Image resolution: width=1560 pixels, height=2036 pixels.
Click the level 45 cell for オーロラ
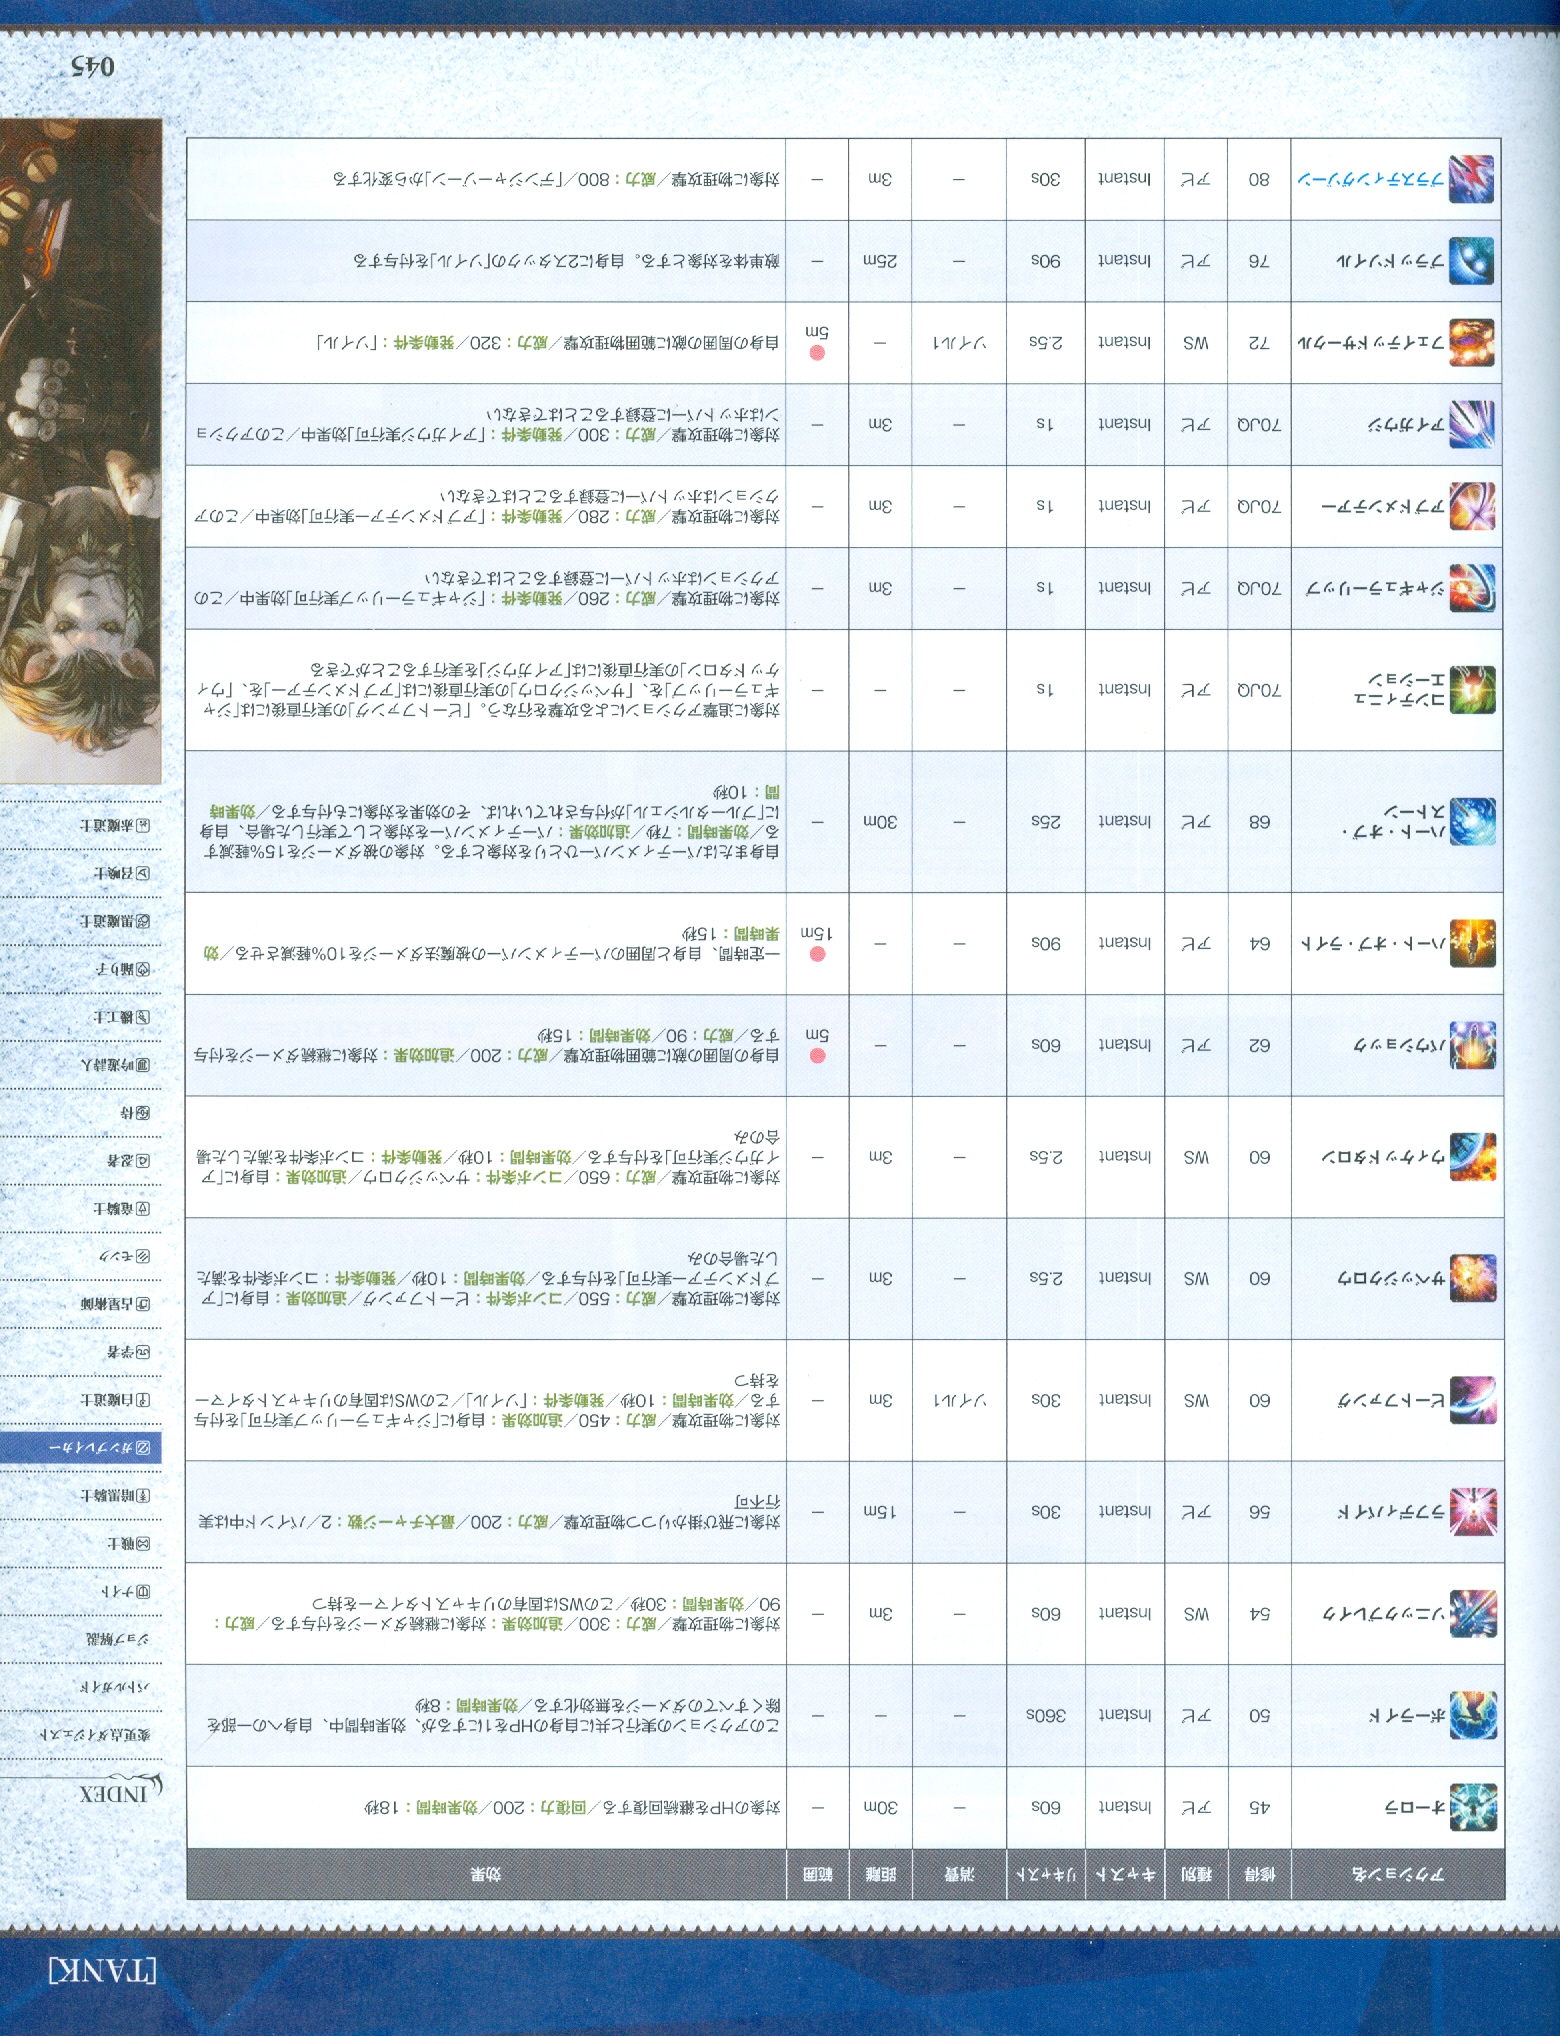[1259, 1807]
